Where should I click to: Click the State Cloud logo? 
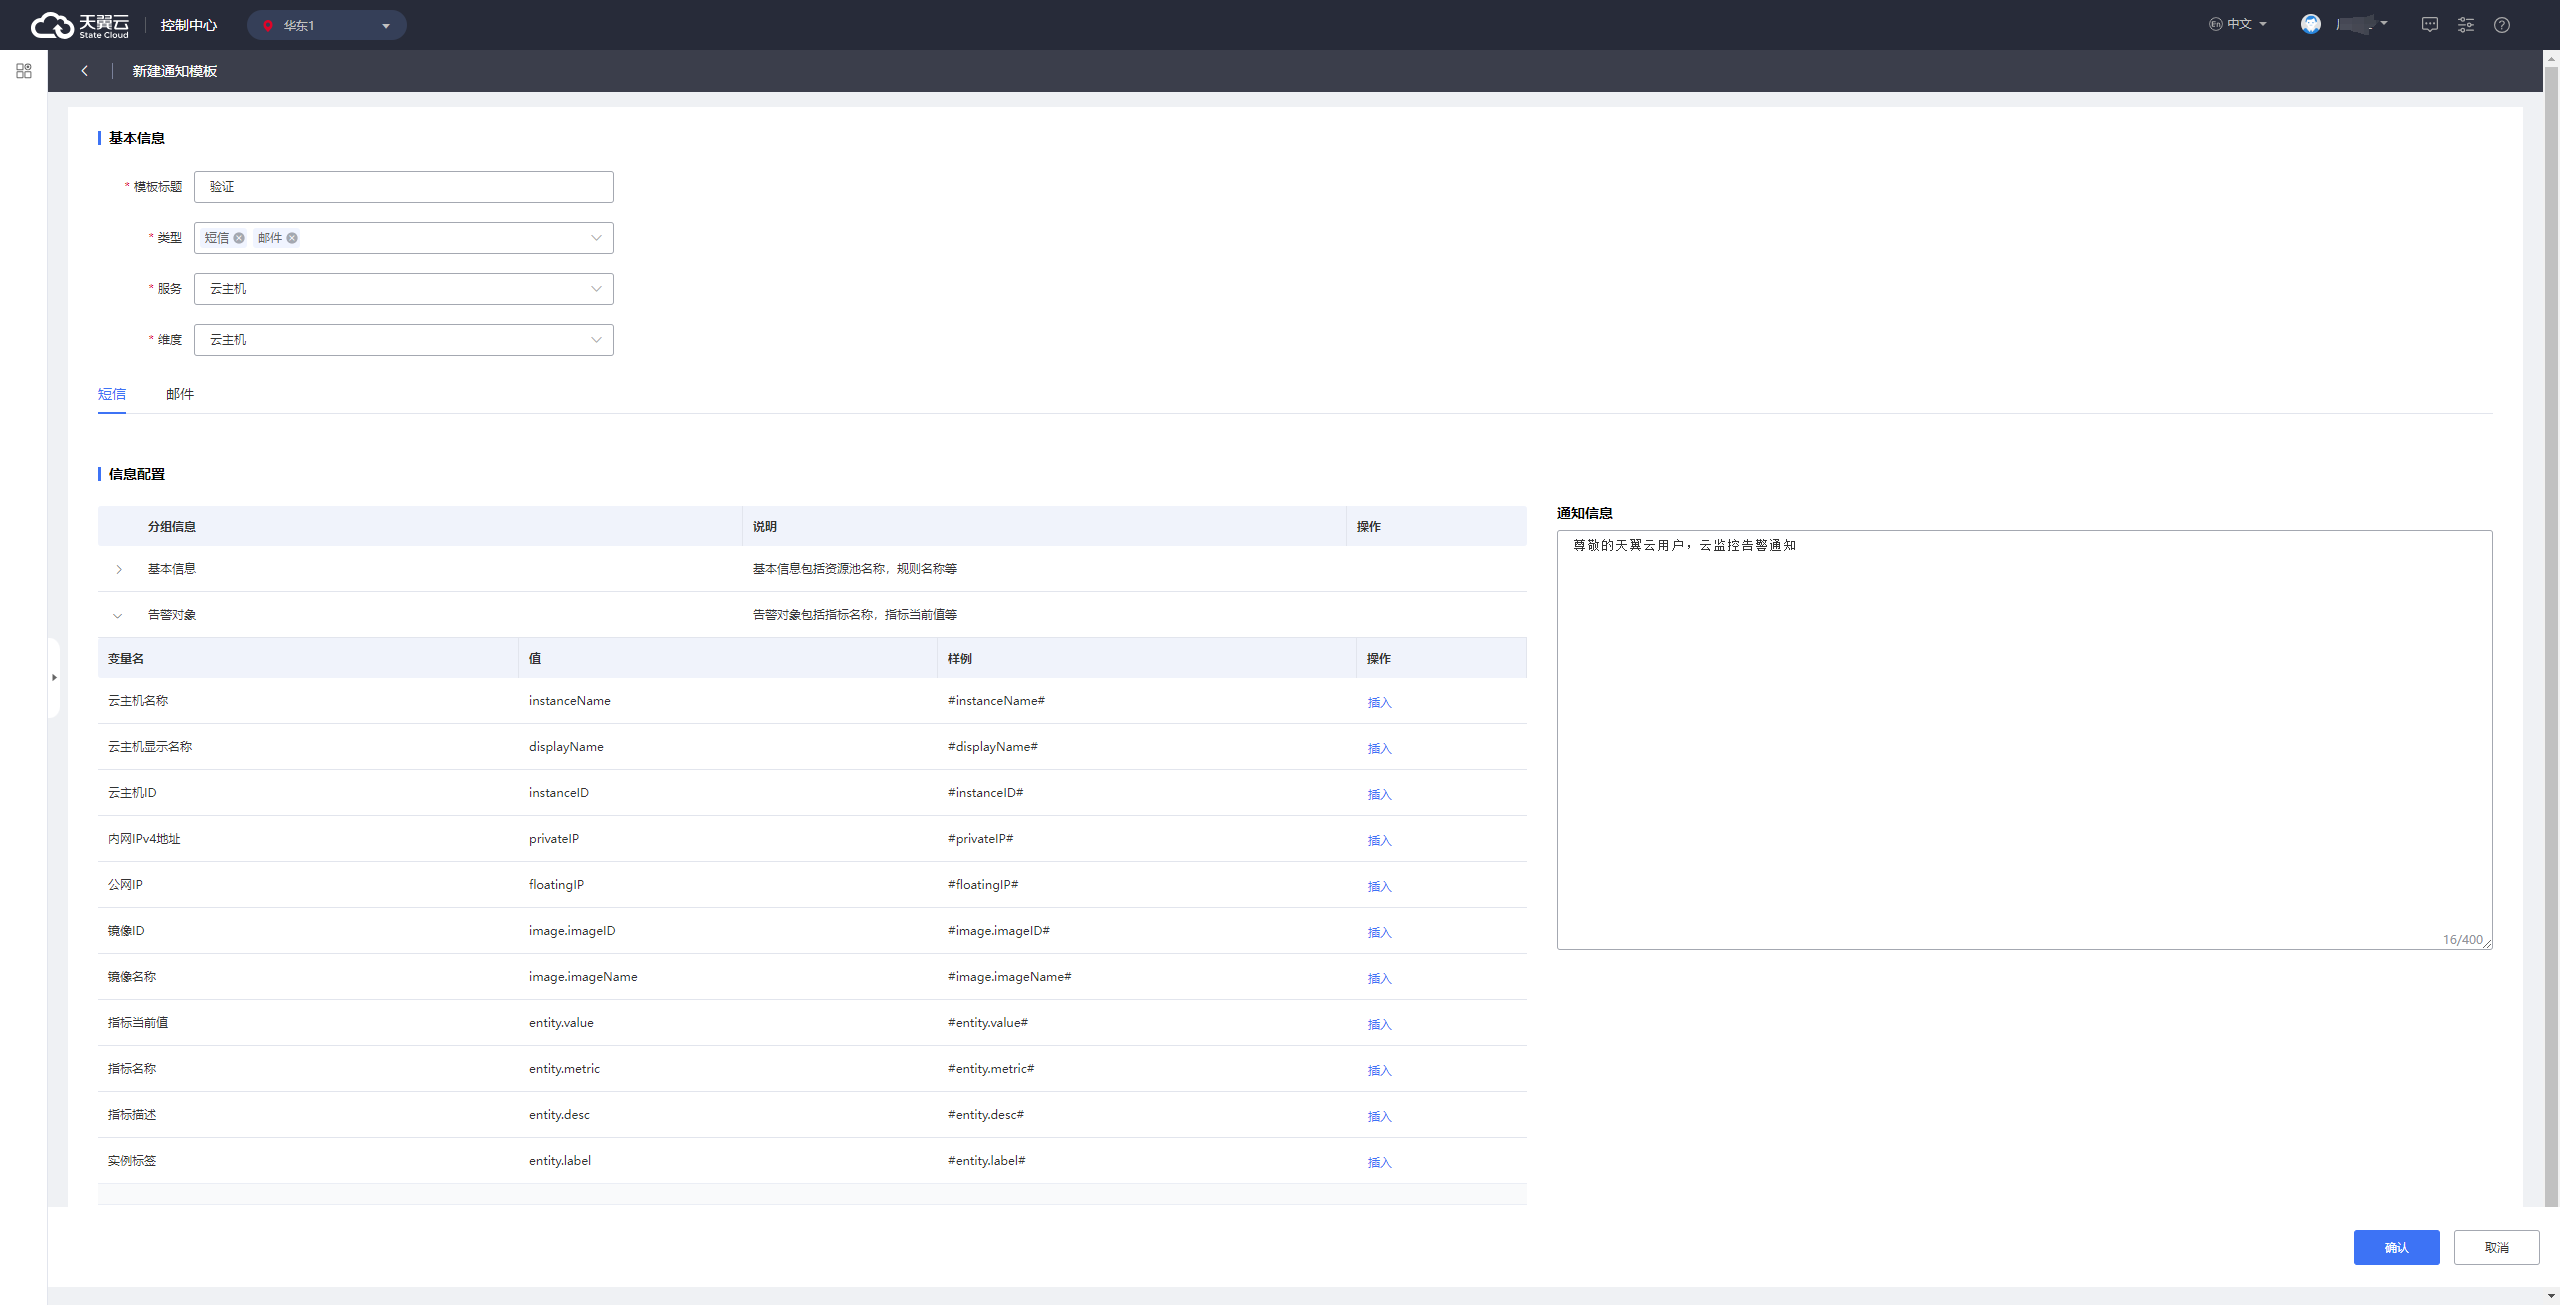(79, 25)
